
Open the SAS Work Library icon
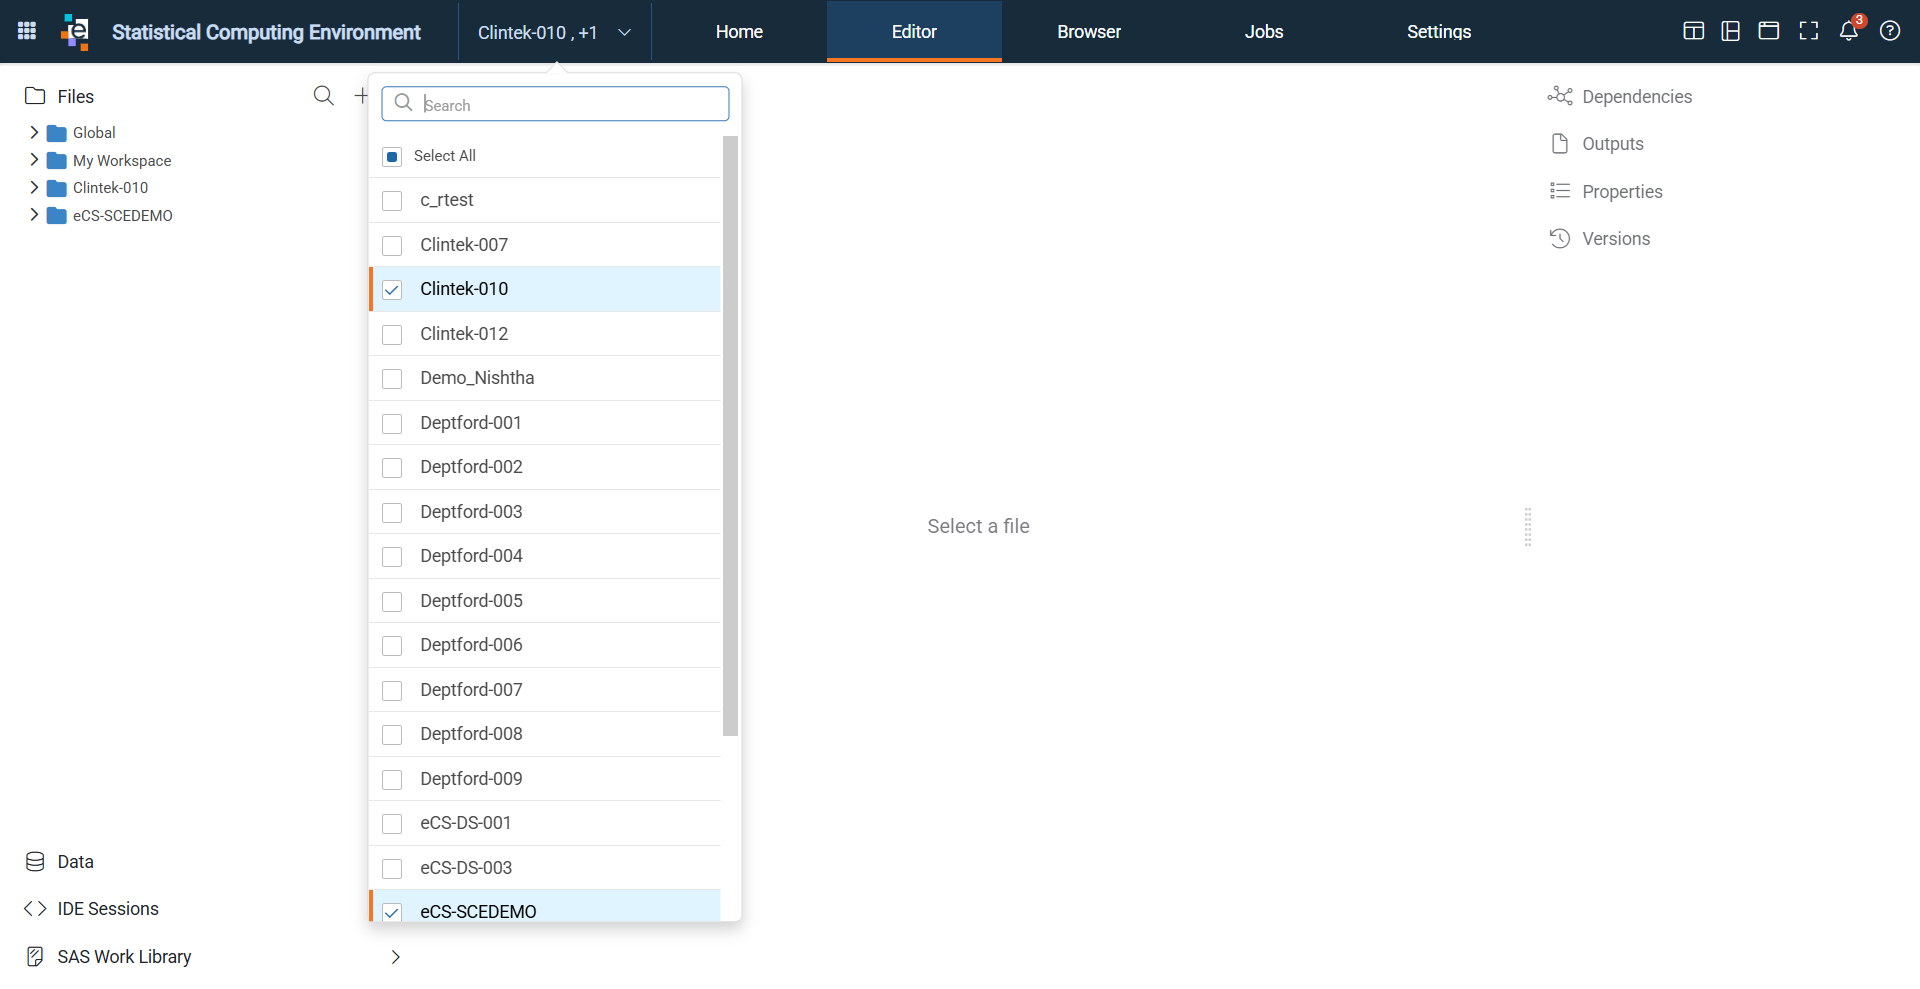pyautogui.click(x=35, y=957)
